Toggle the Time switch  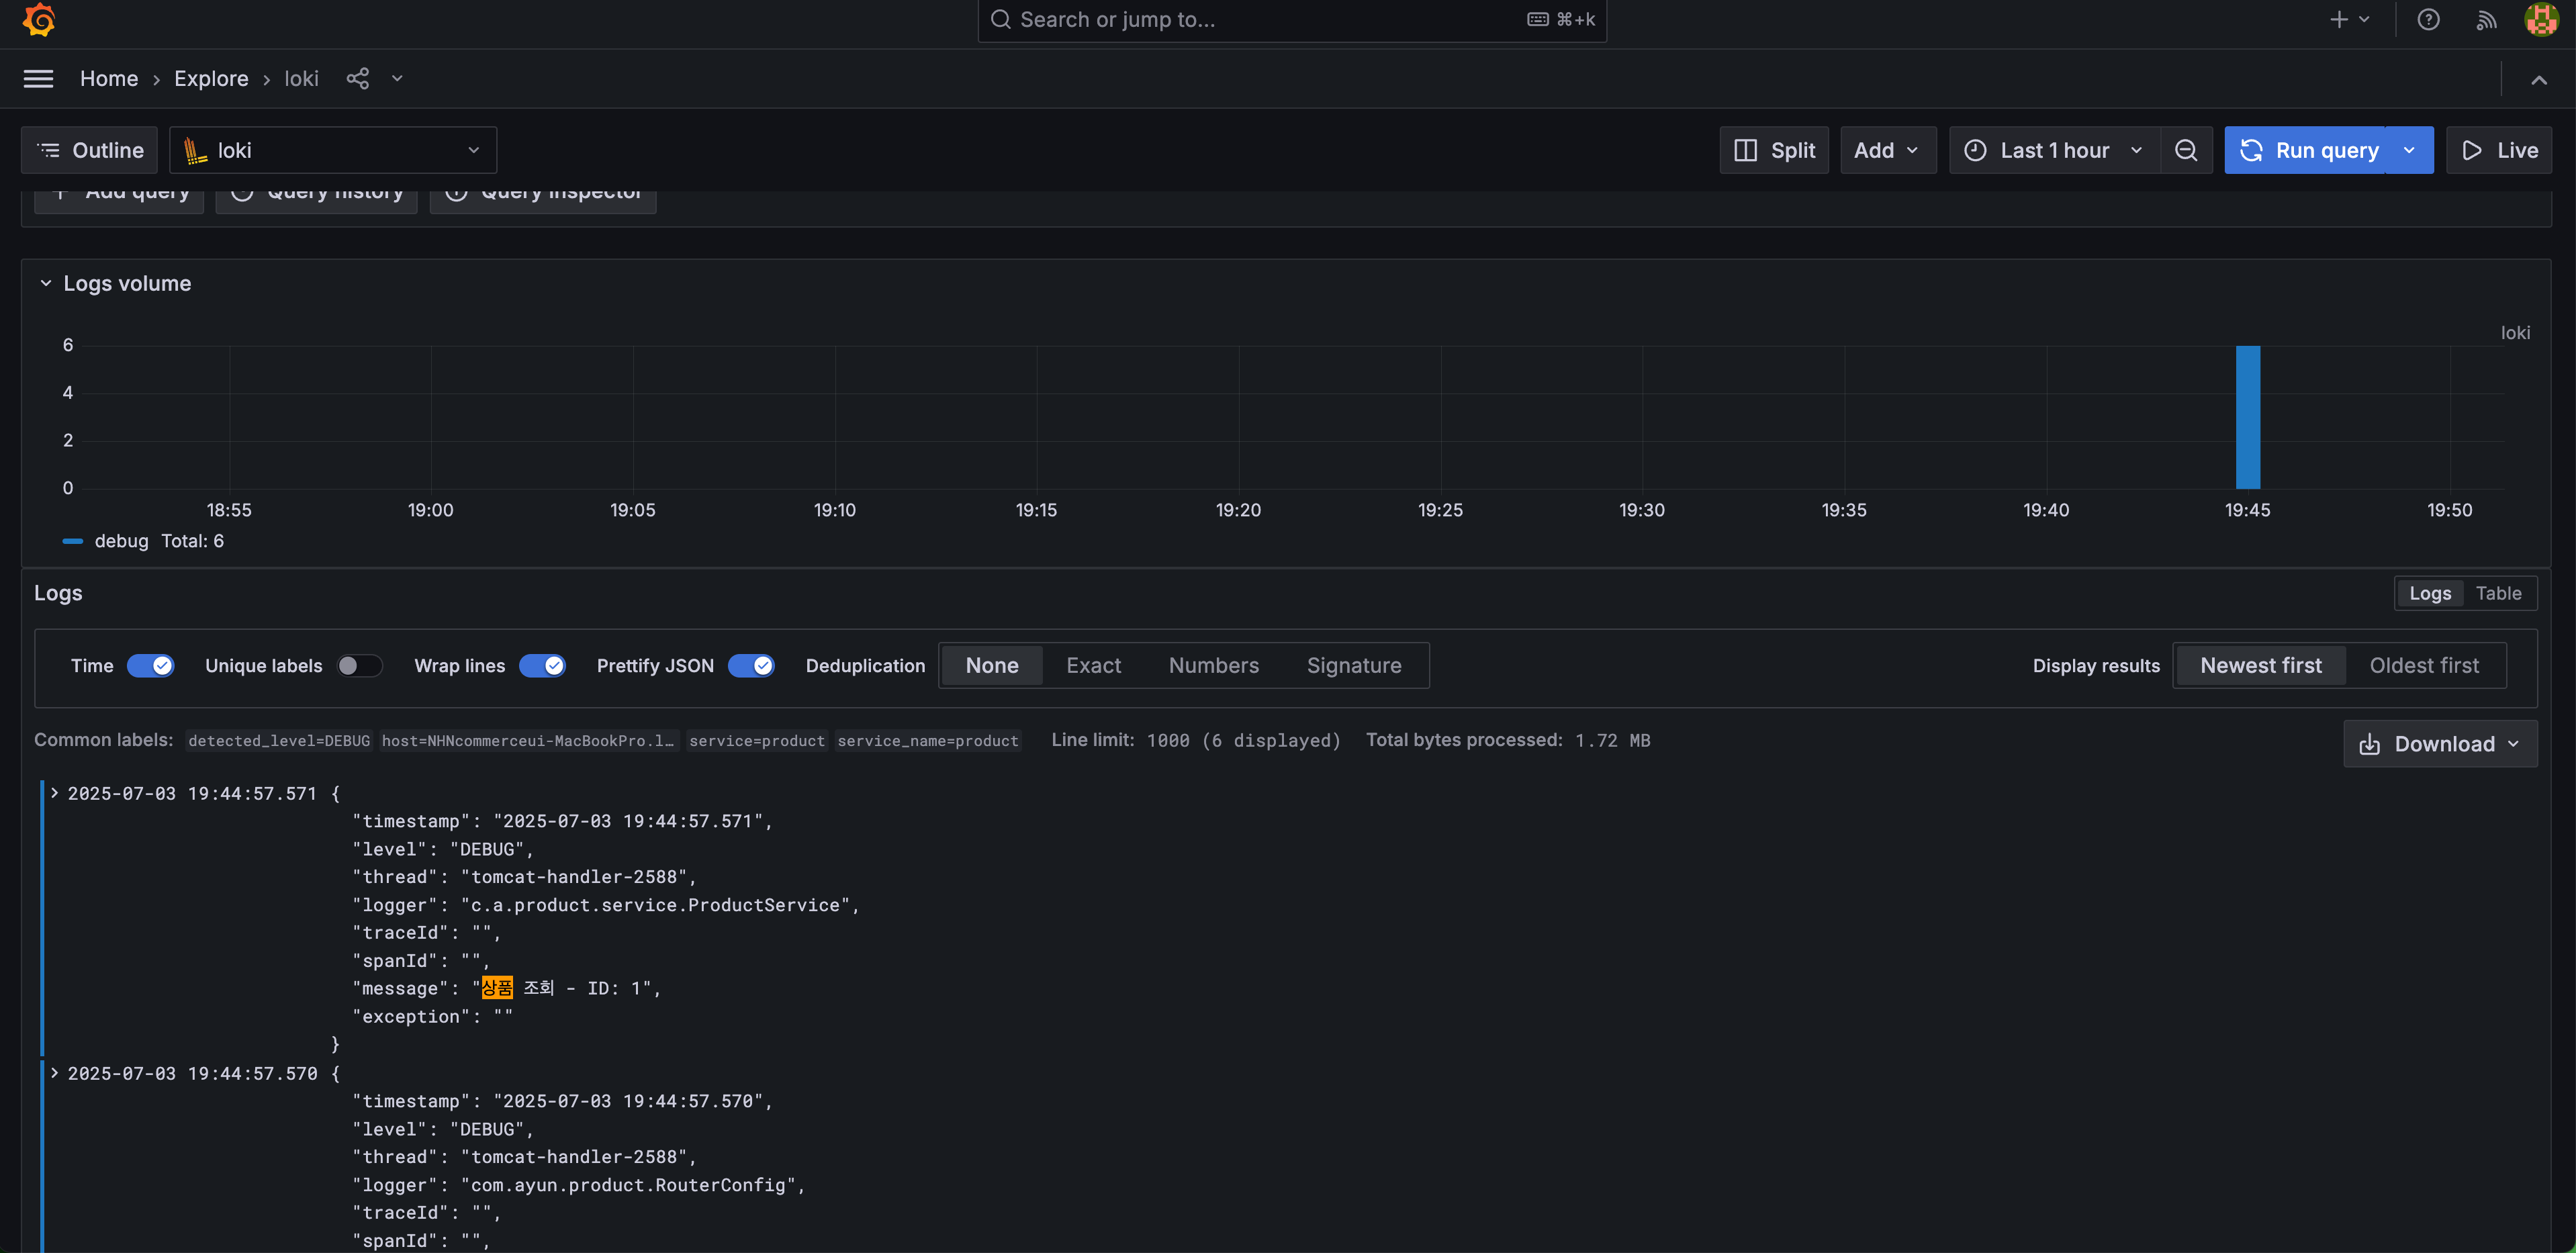[150, 665]
